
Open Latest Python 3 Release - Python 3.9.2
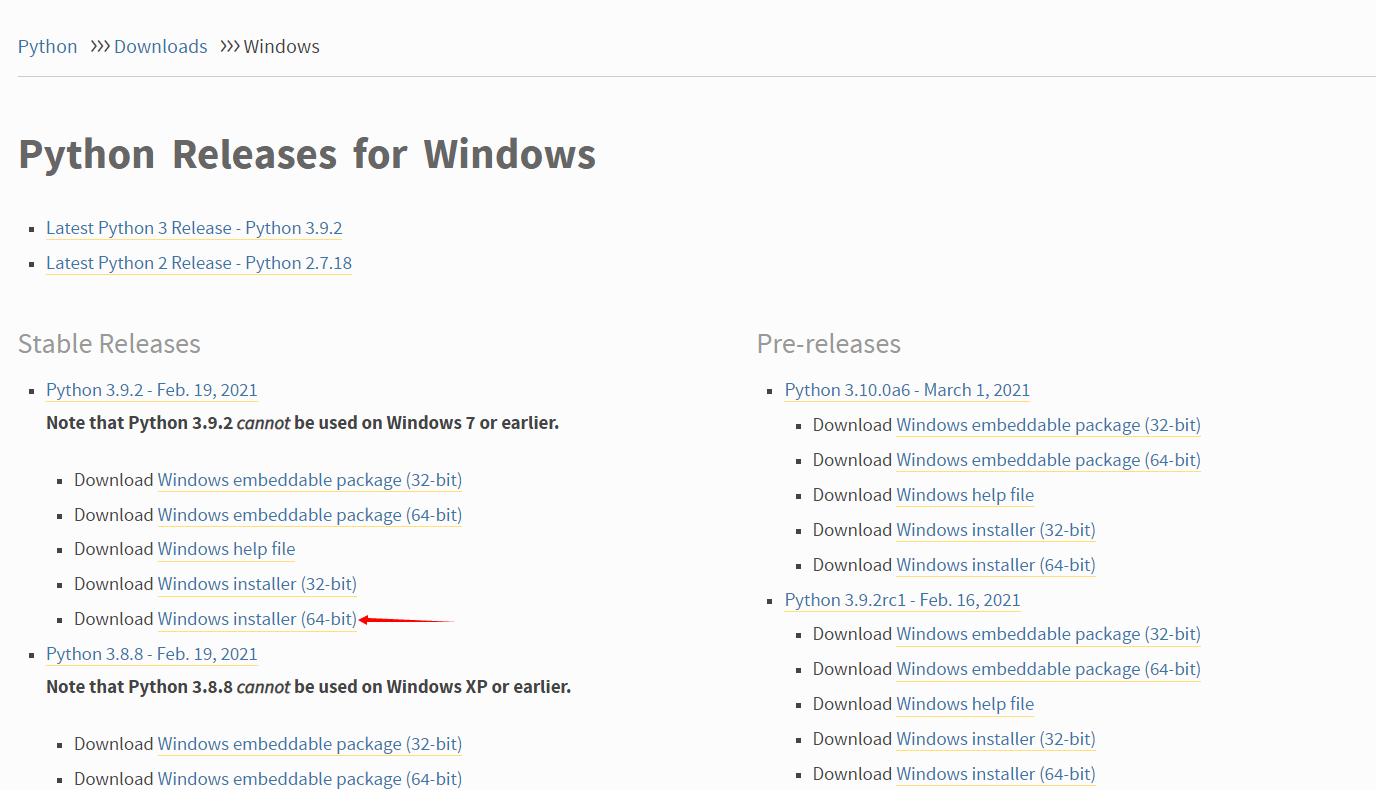click(x=194, y=228)
